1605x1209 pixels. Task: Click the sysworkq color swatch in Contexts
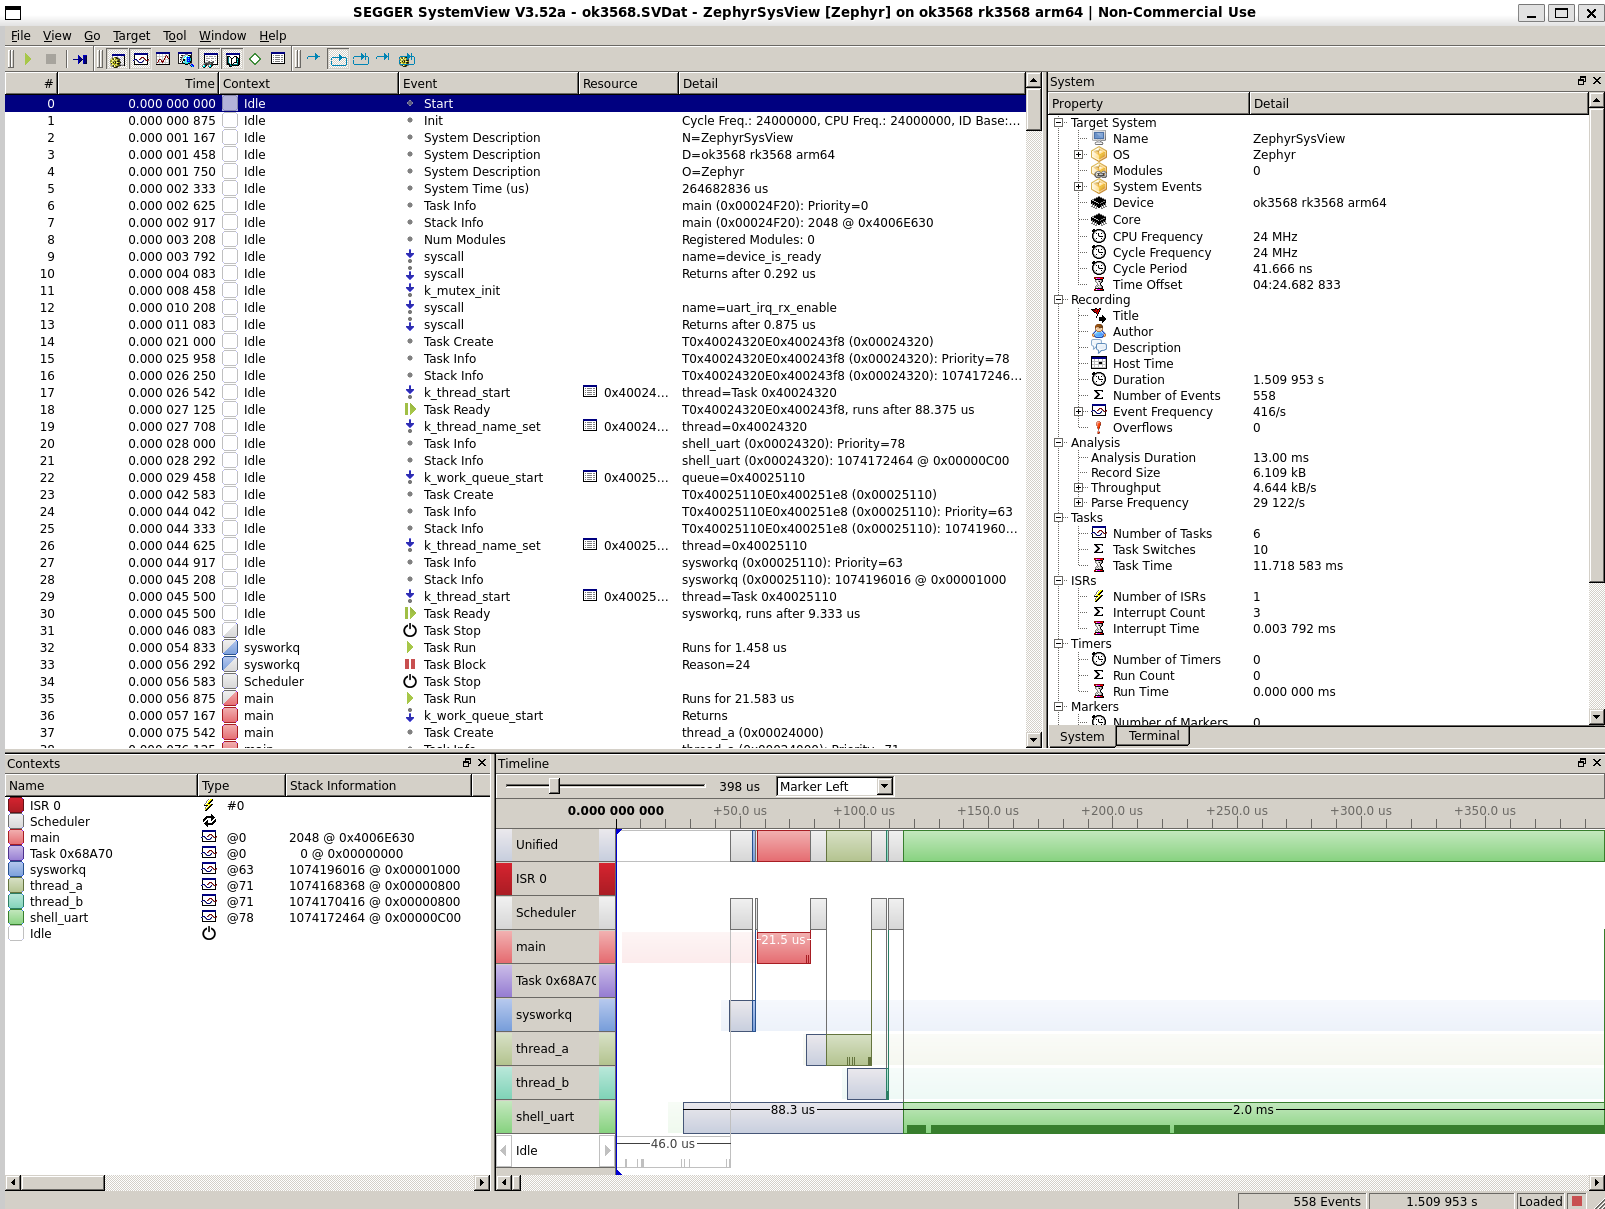(x=16, y=869)
